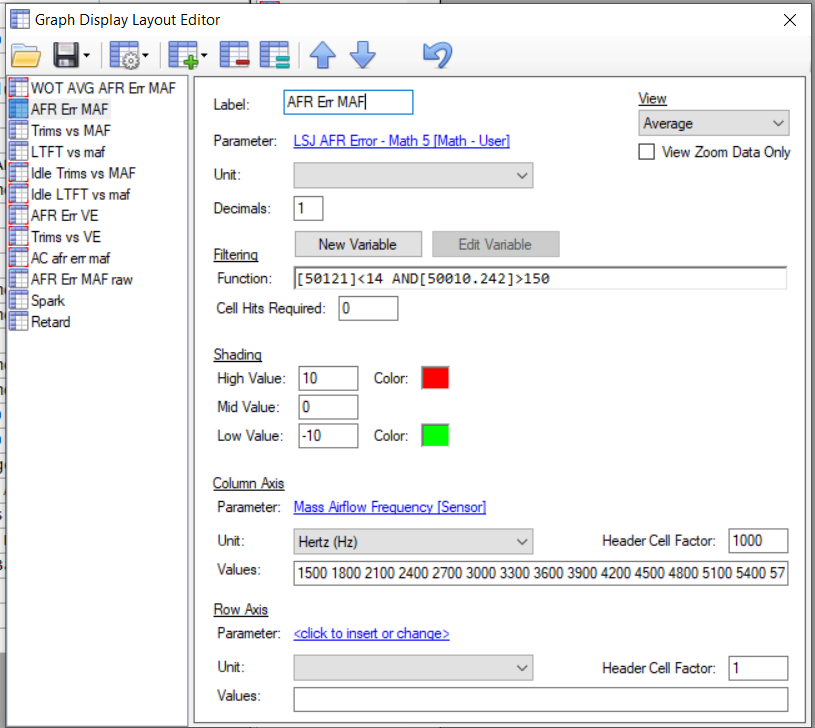Click Column Axis Header Cell Factor field

coord(758,541)
